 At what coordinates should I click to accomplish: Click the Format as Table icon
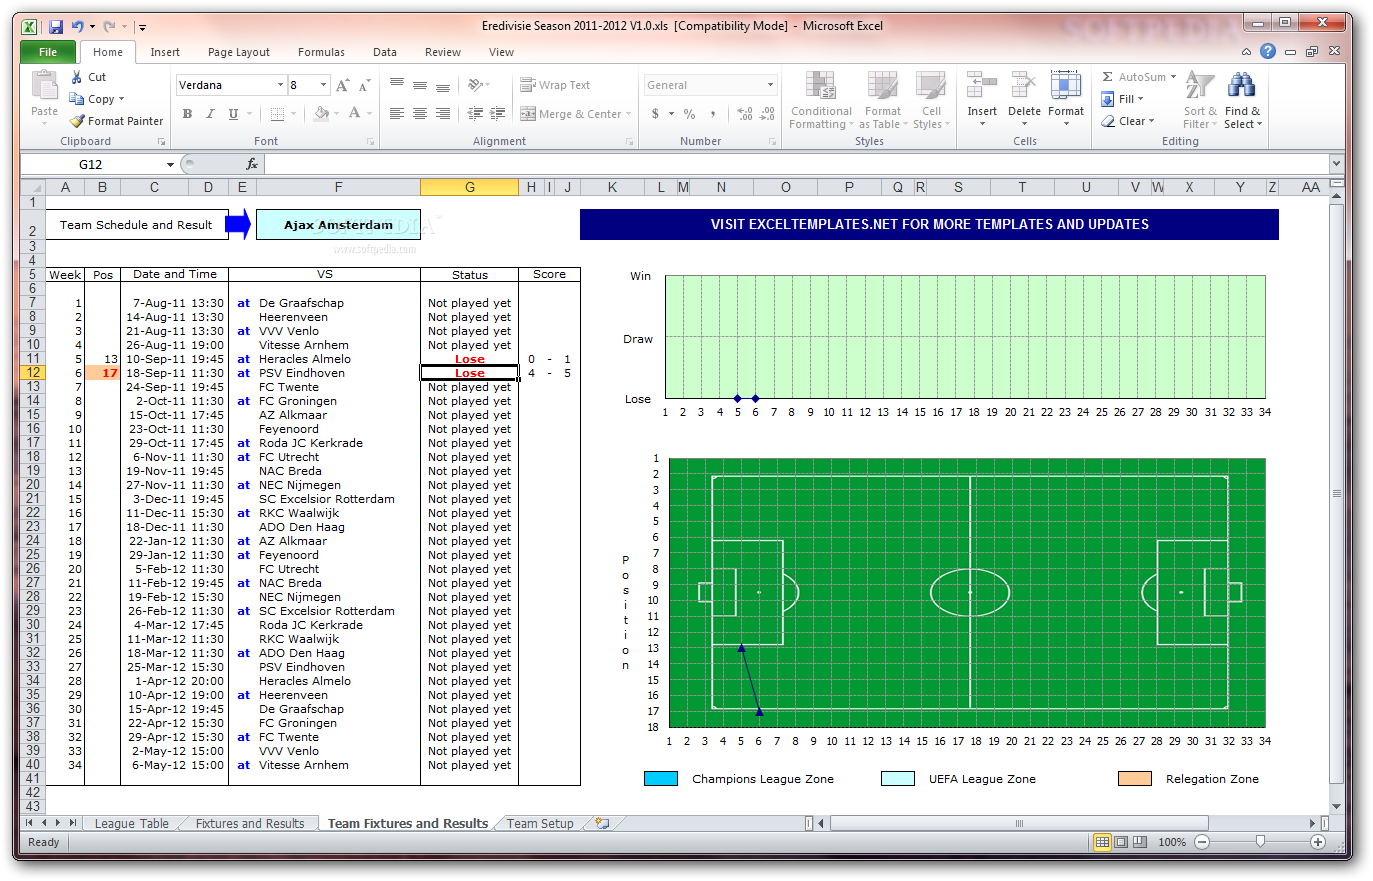tap(882, 87)
